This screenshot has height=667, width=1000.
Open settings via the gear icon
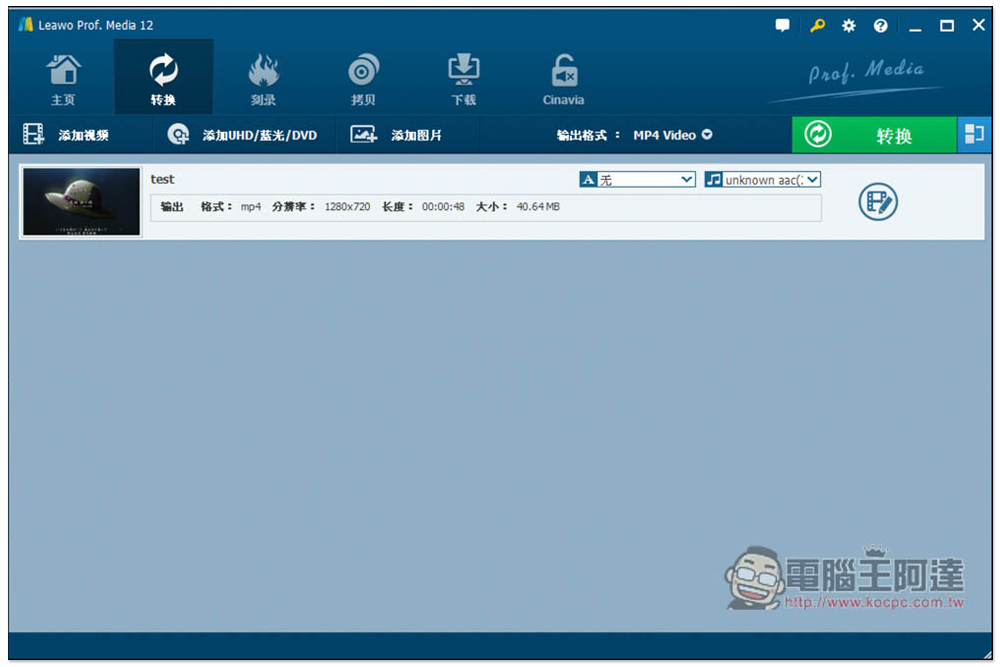(x=848, y=26)
